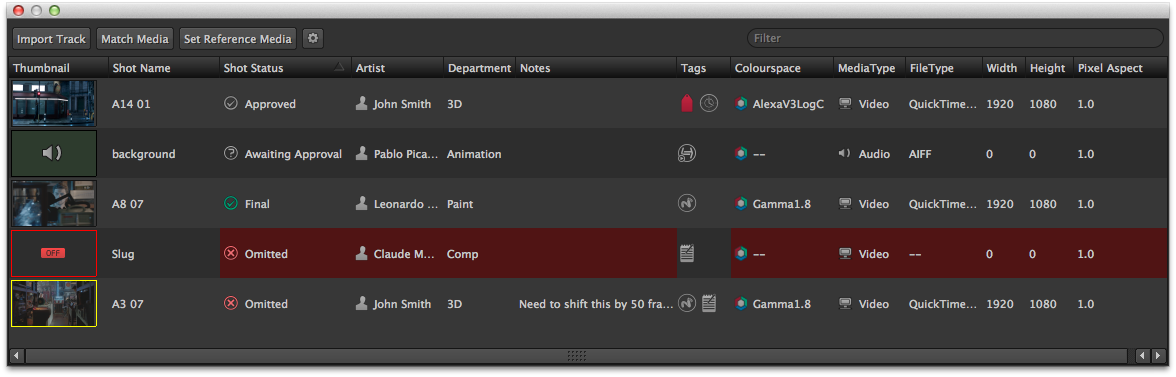Click colourspace icon next to AlexaV3LogC
Screen dimensions: 1176x377
tap(741, 103)
